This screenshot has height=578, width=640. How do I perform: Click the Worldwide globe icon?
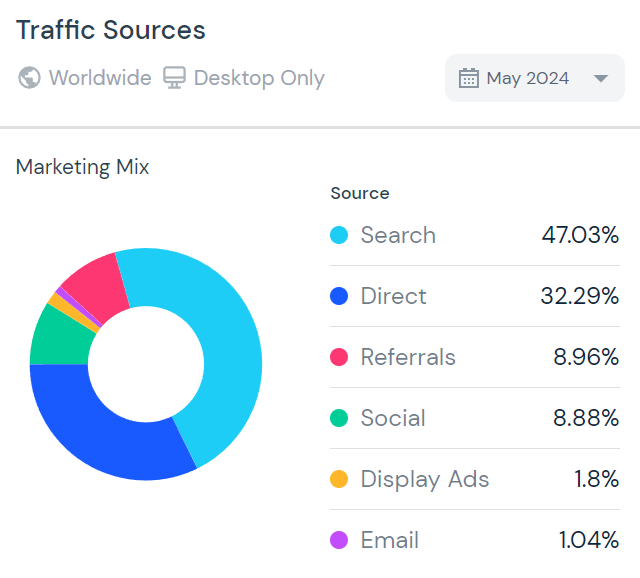(x=30, y=78)
